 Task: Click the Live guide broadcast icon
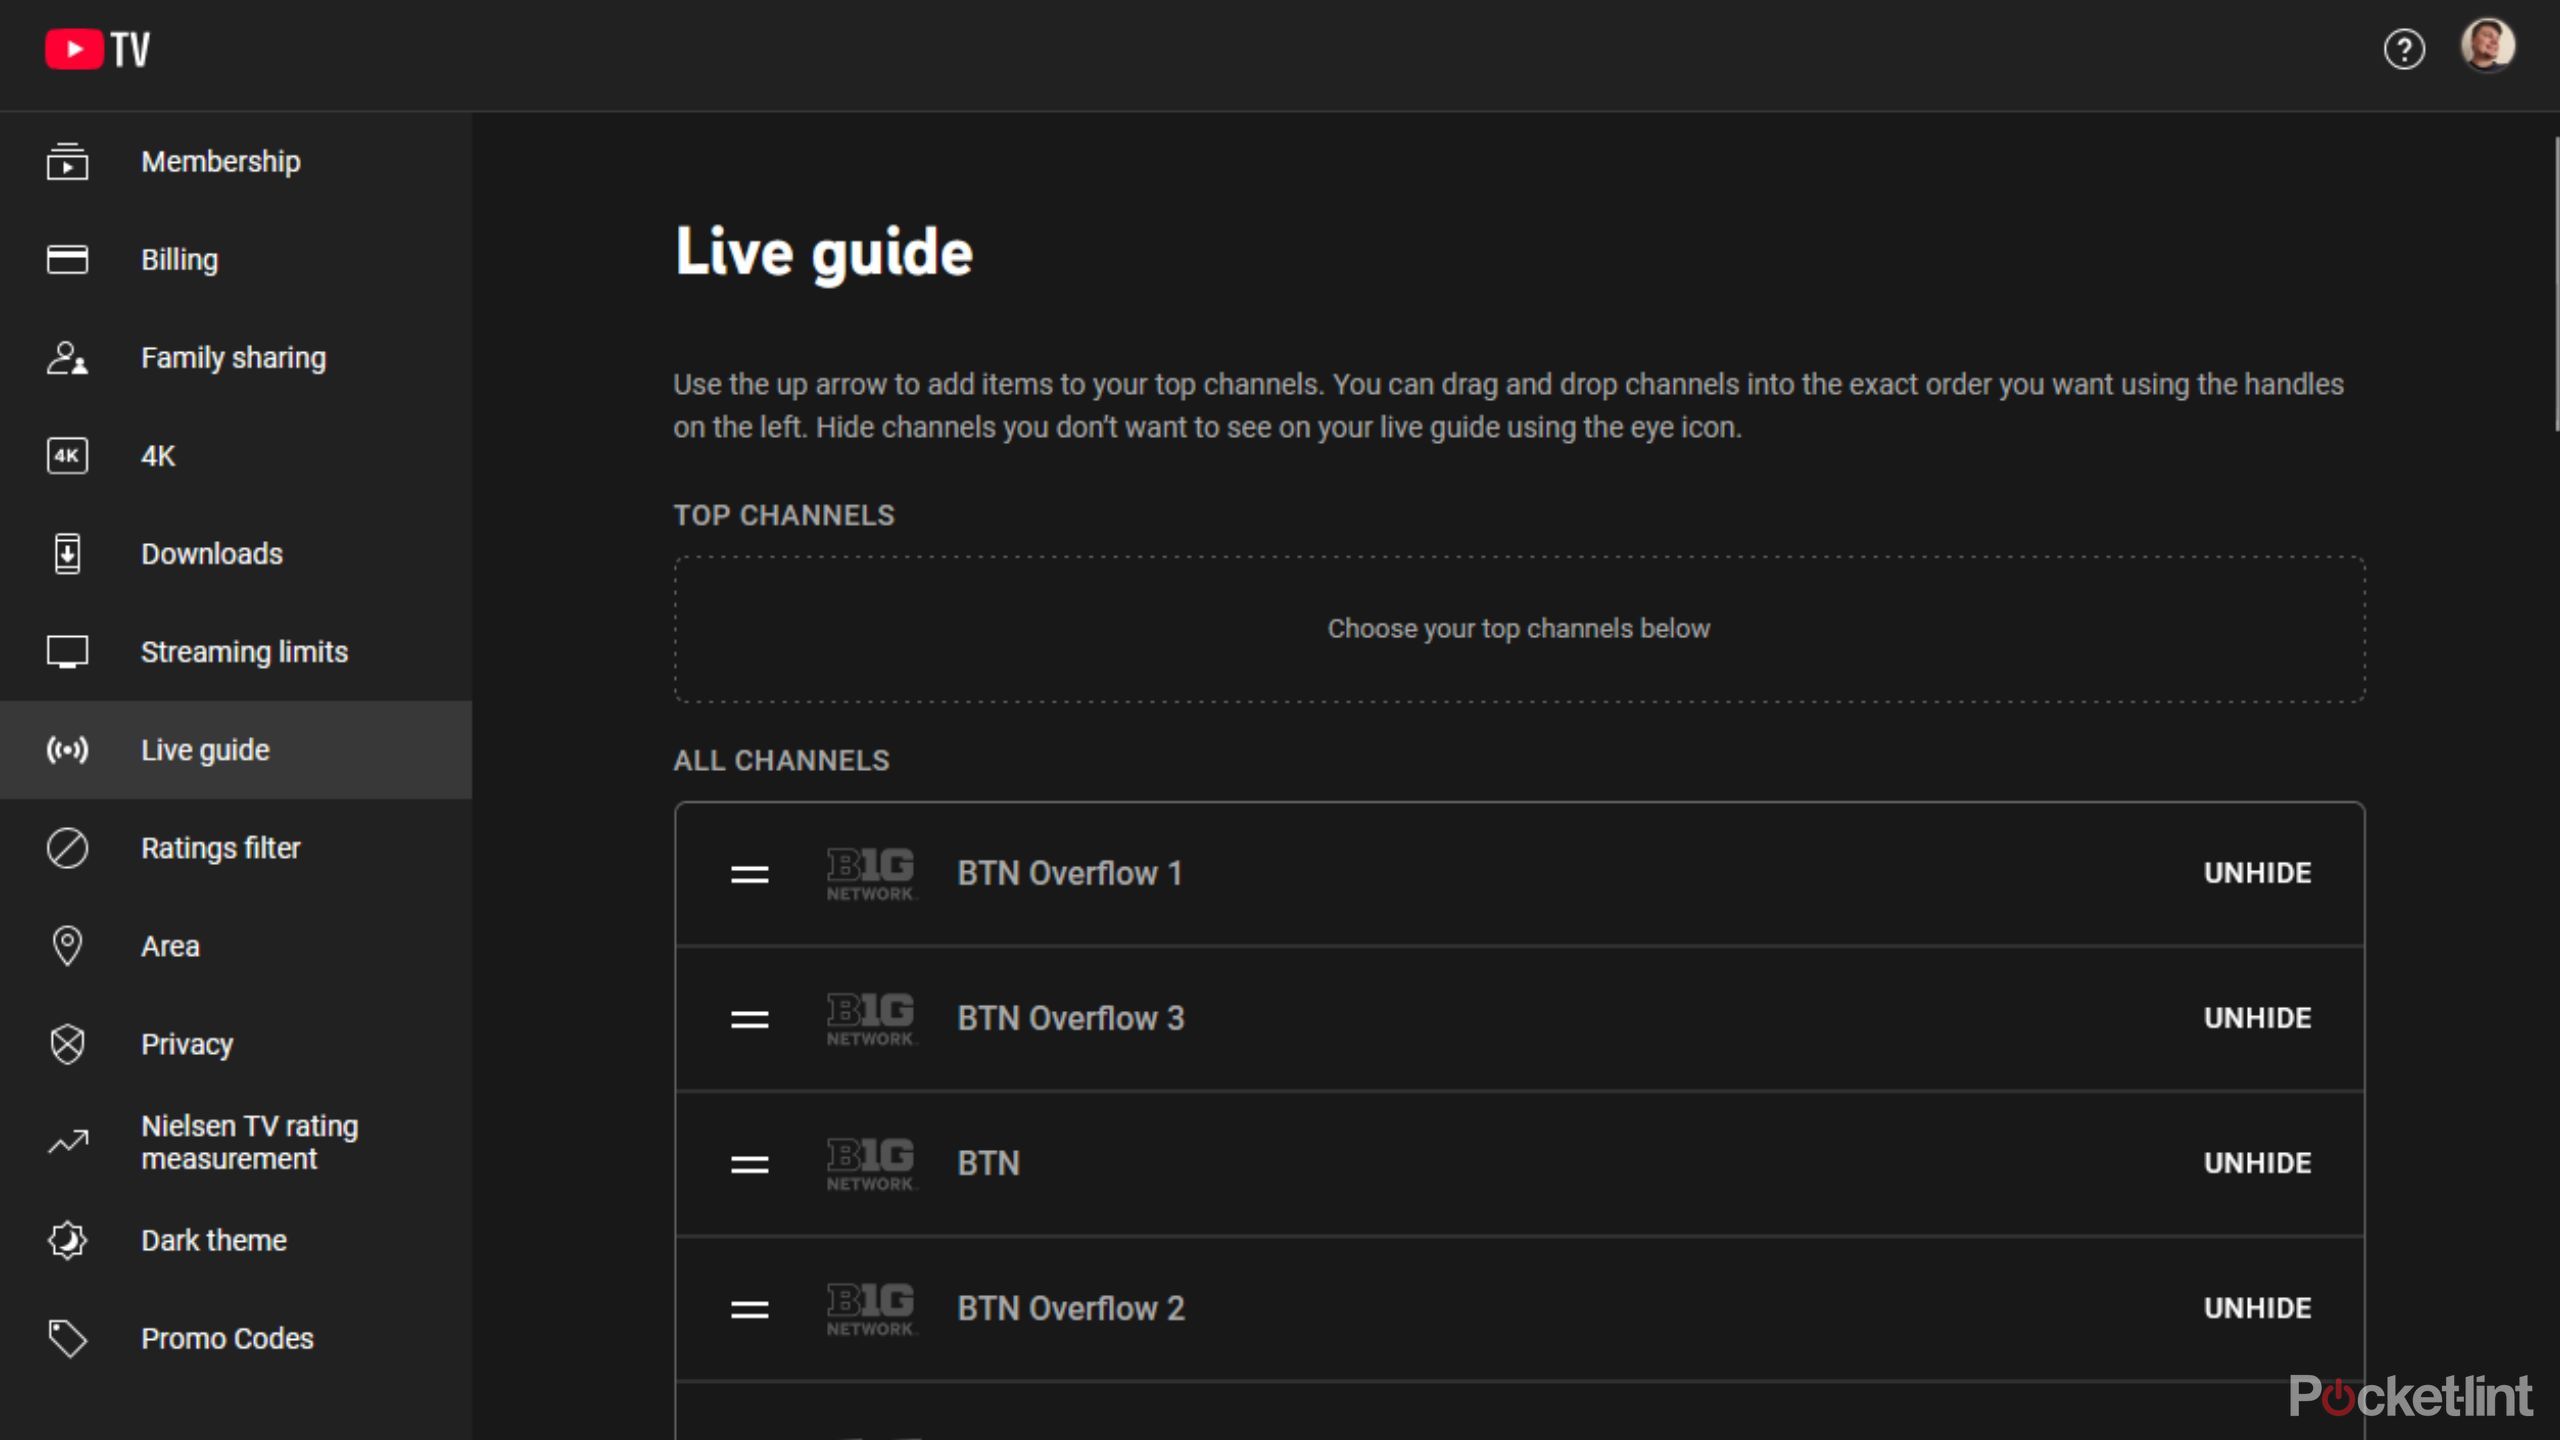tap(67, 749)
